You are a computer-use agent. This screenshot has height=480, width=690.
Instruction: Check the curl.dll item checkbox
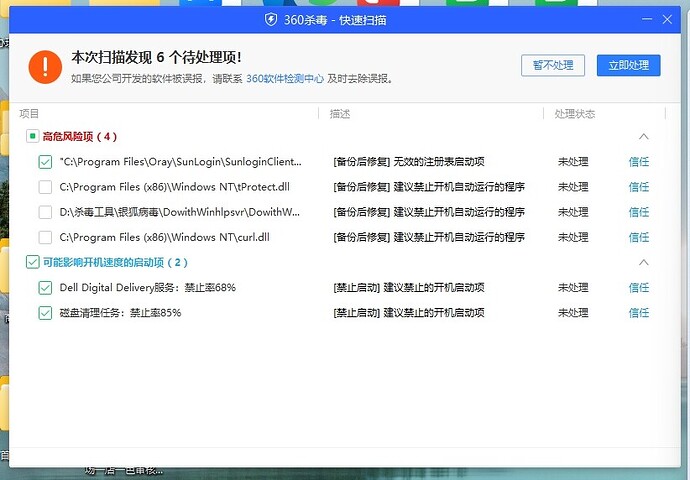(x=45, y=237)
